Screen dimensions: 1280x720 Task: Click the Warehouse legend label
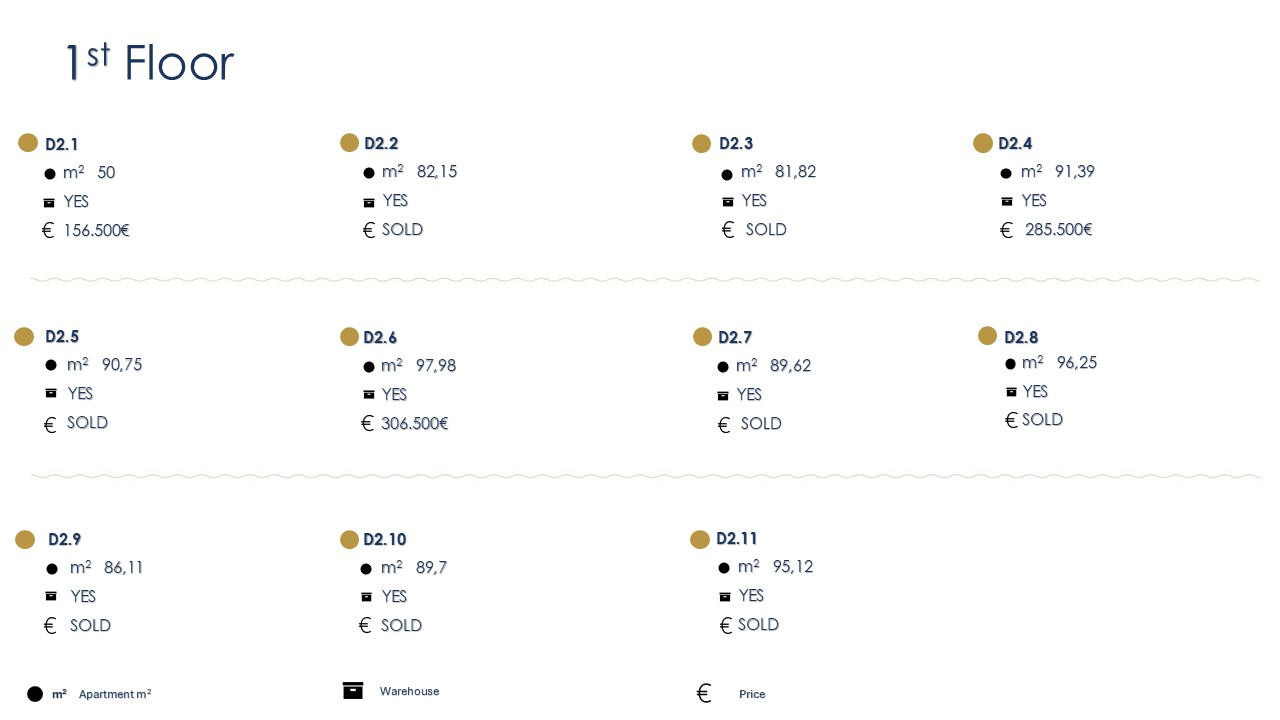pos(409,692)
